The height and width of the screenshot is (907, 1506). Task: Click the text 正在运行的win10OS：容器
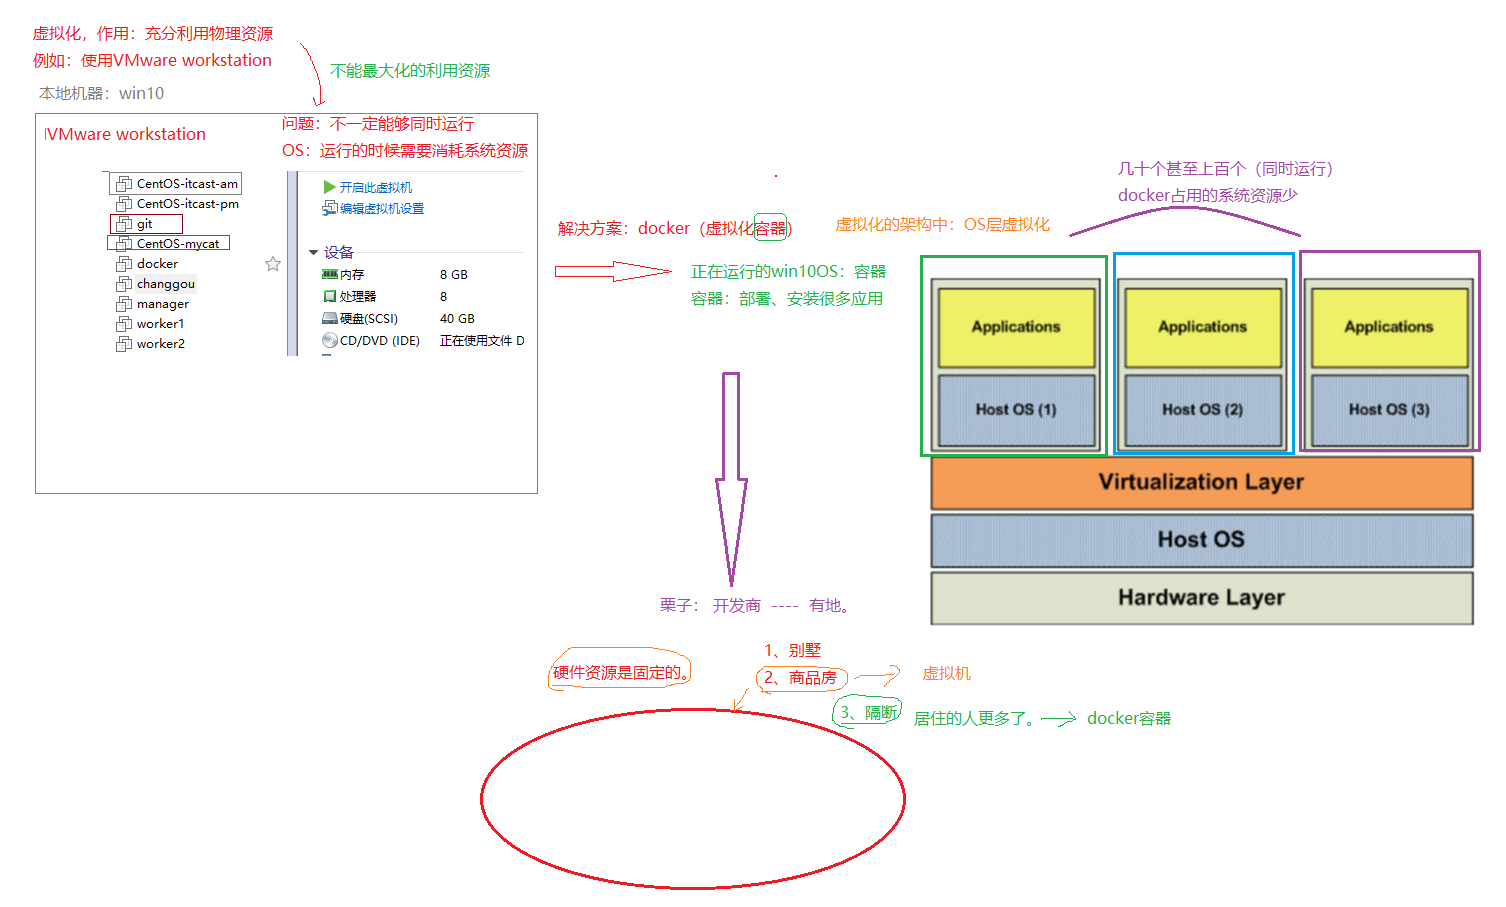pyautogui.click(x=788, y=271)
